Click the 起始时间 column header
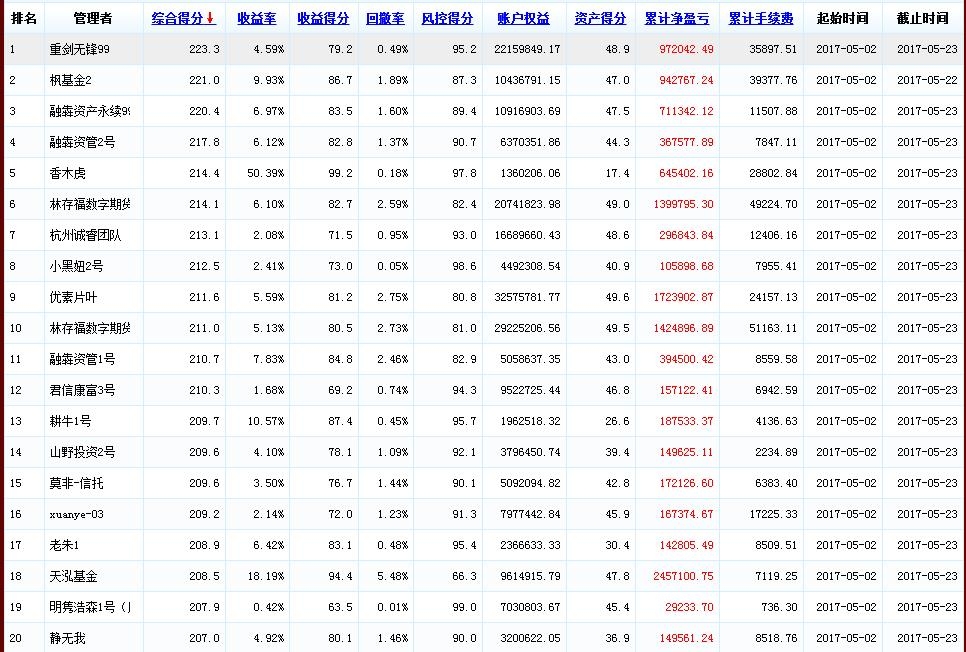966x652 pixels. tap(843, 19)
